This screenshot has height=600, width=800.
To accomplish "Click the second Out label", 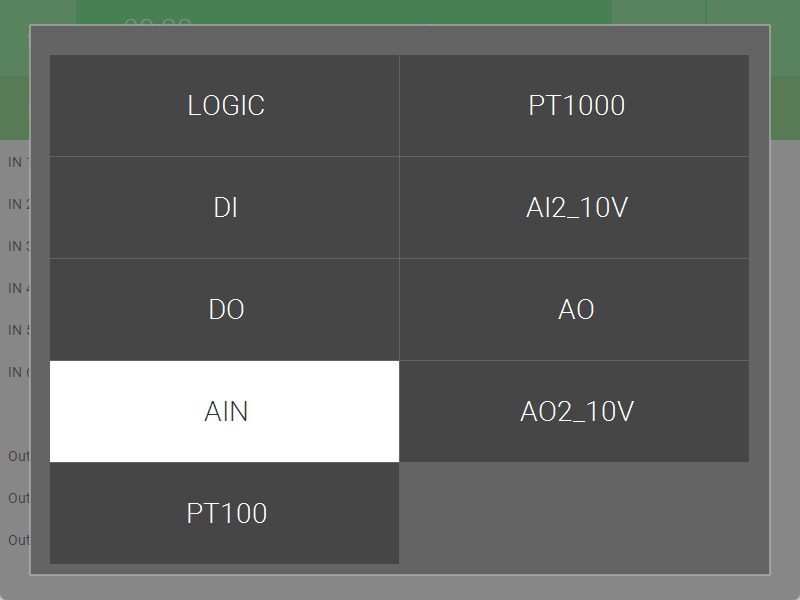I will tap(18, 498).
